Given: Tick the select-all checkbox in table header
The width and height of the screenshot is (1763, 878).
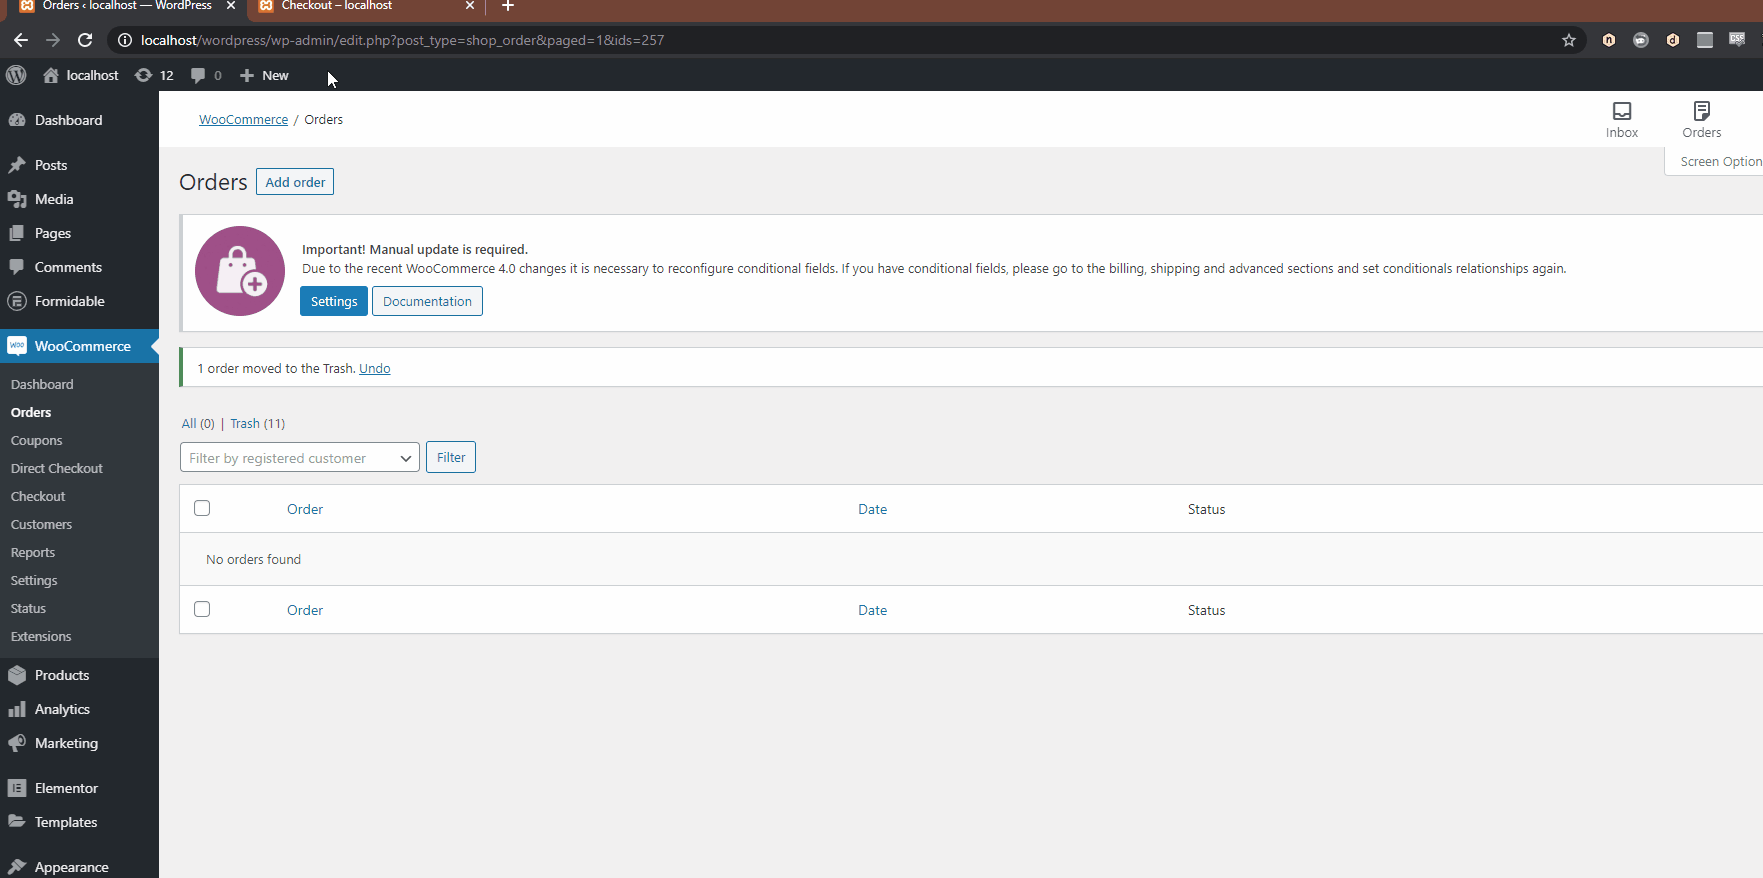Looking at the screenshot, I should tap(202, 508).
